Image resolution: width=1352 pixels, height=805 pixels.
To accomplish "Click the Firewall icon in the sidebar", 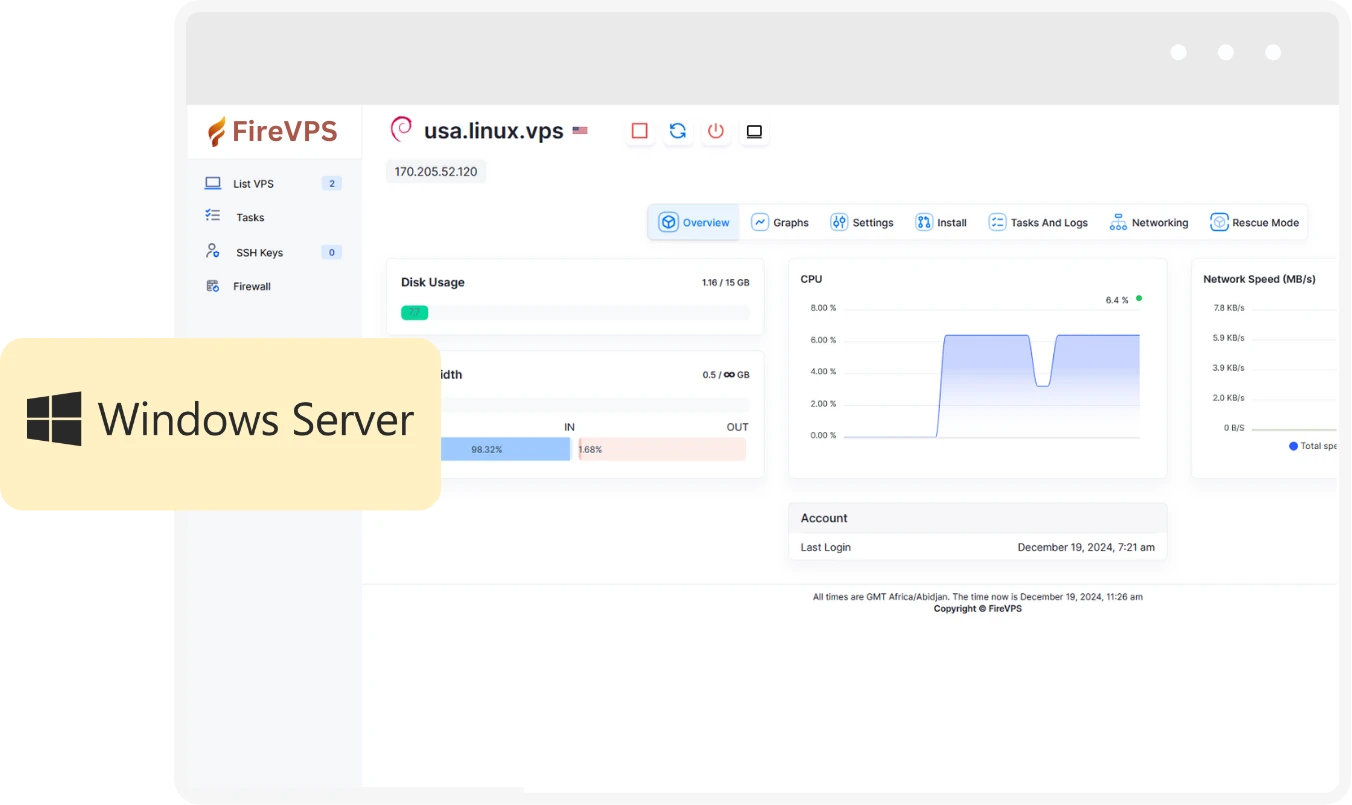I will (x=212, y=286).
